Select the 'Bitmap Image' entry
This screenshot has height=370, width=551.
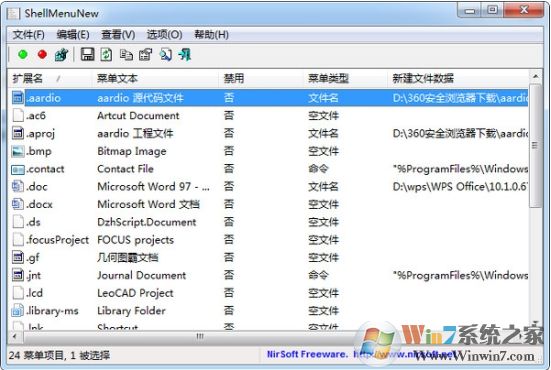click(x=132, y=151)
